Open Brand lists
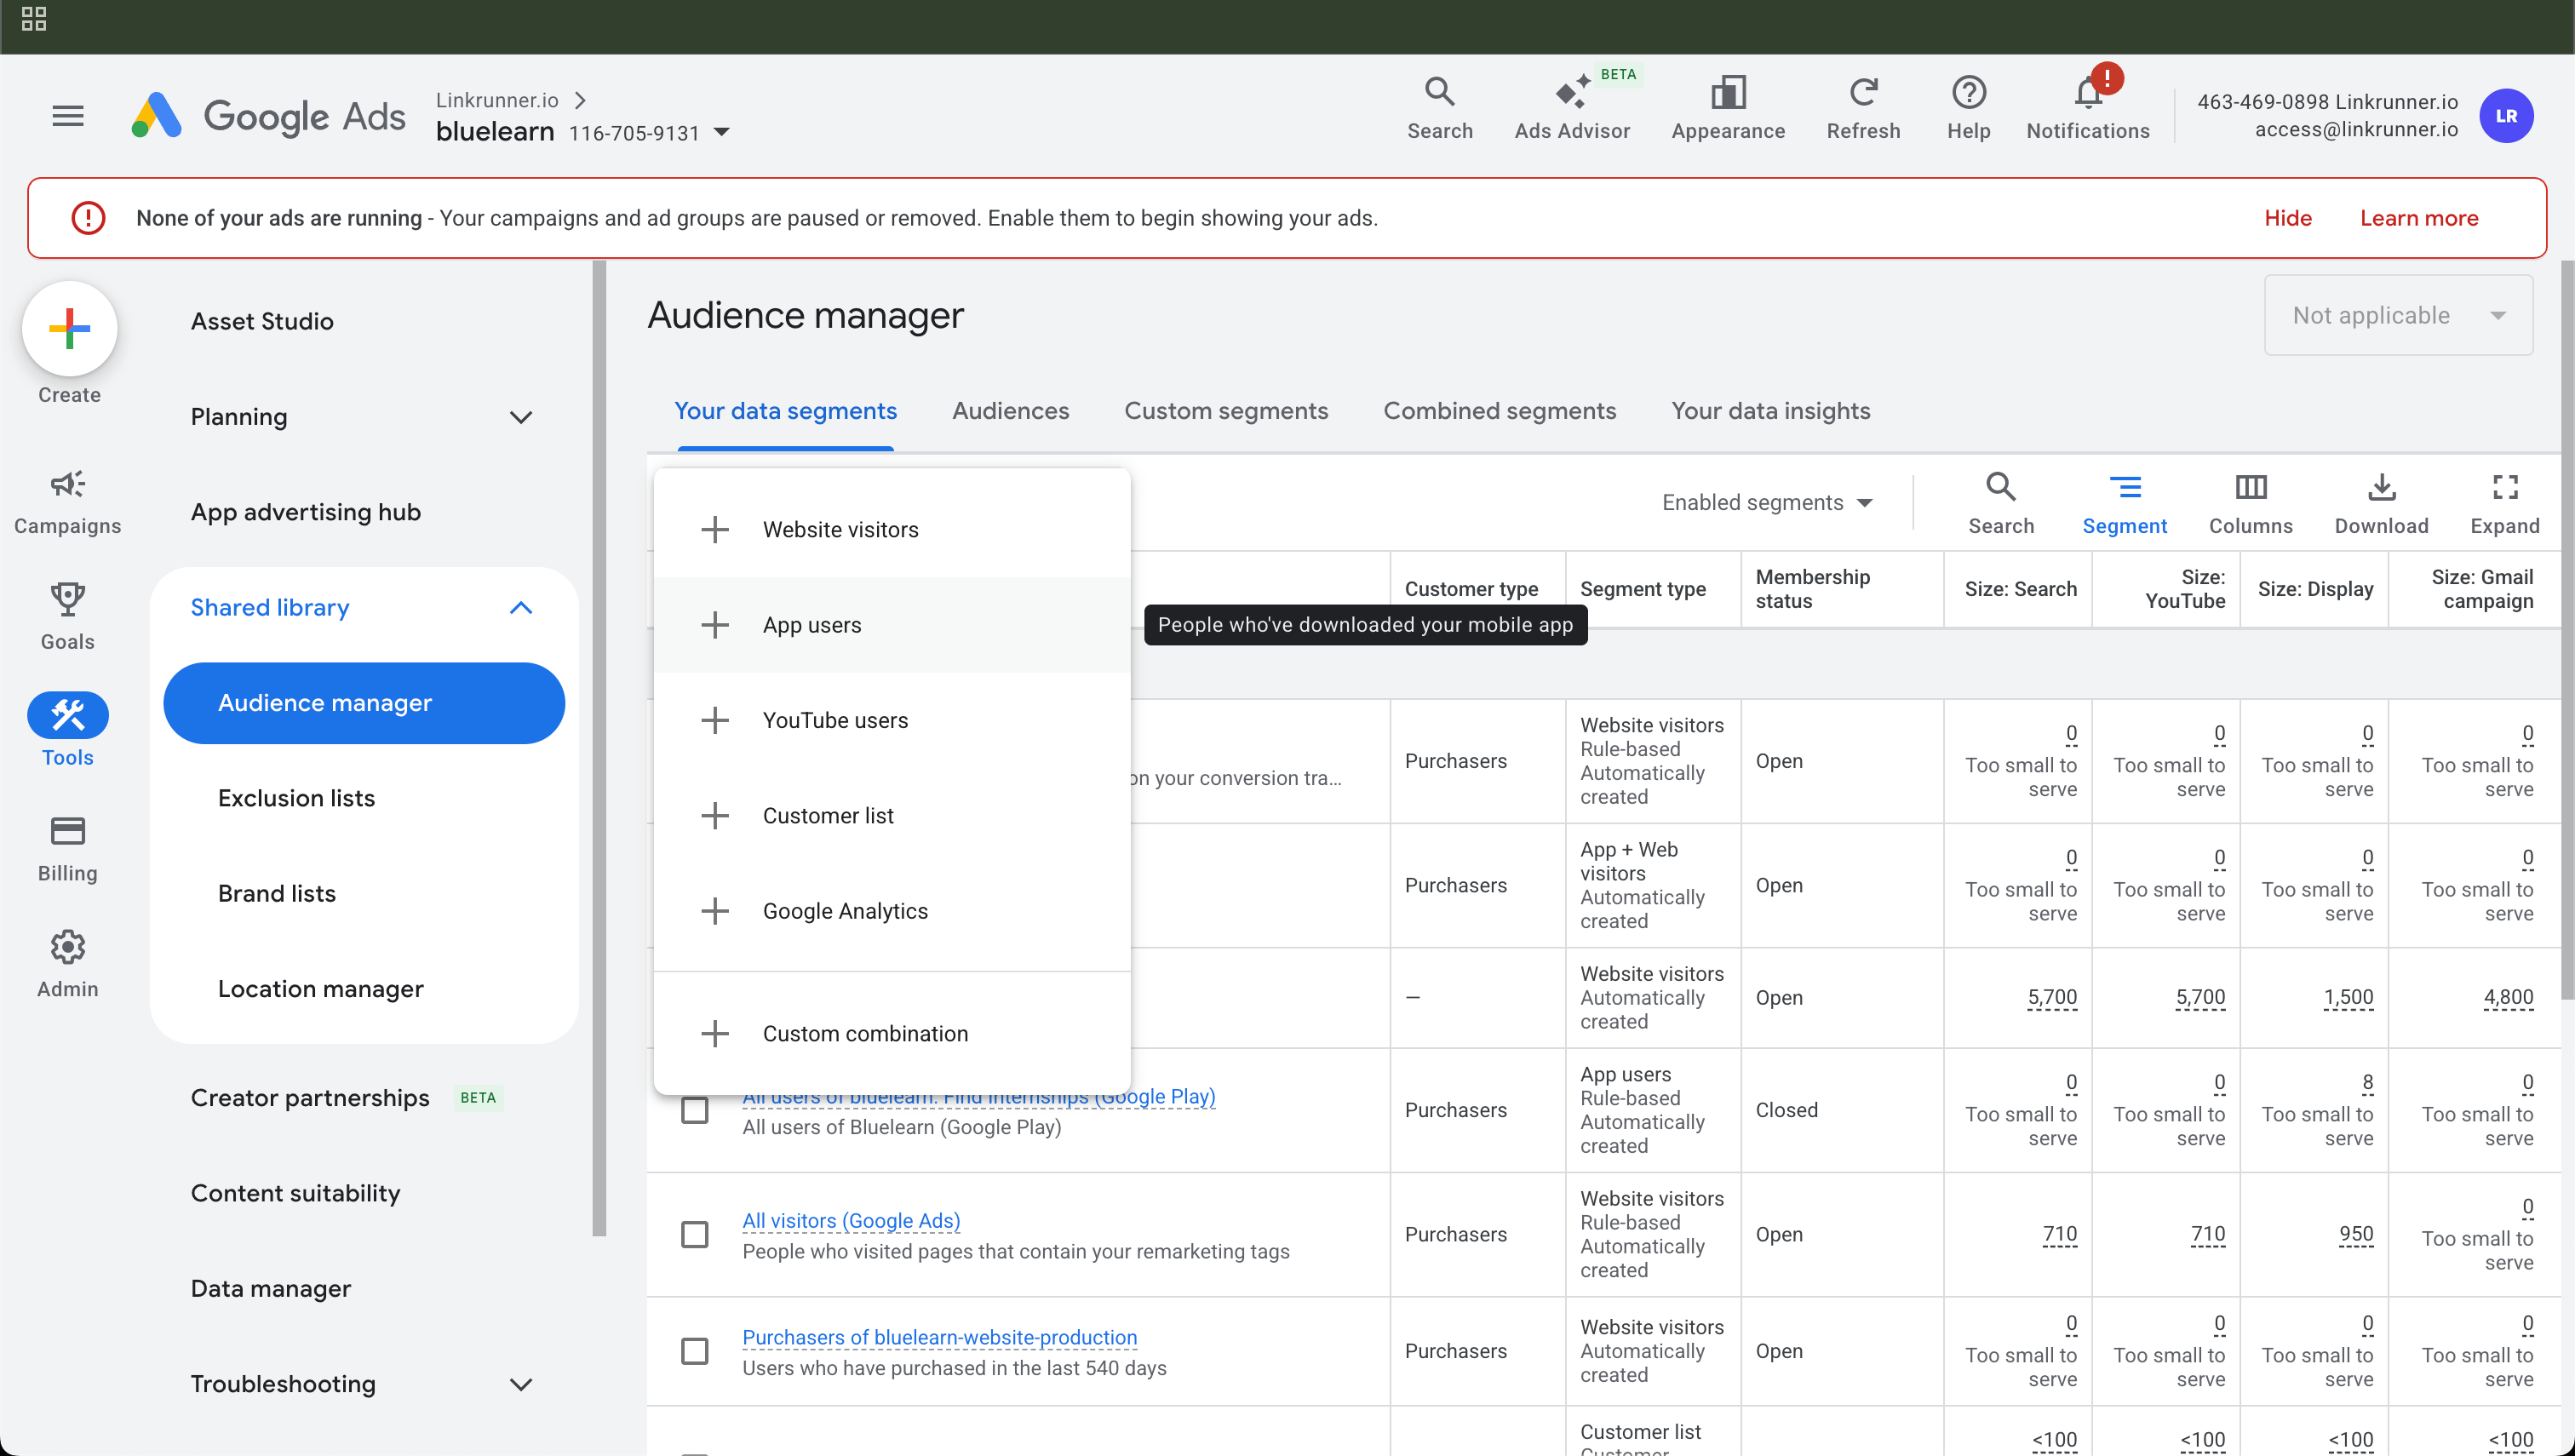The width and height of the screenshot is (2575, 1456). coord(276,893)
